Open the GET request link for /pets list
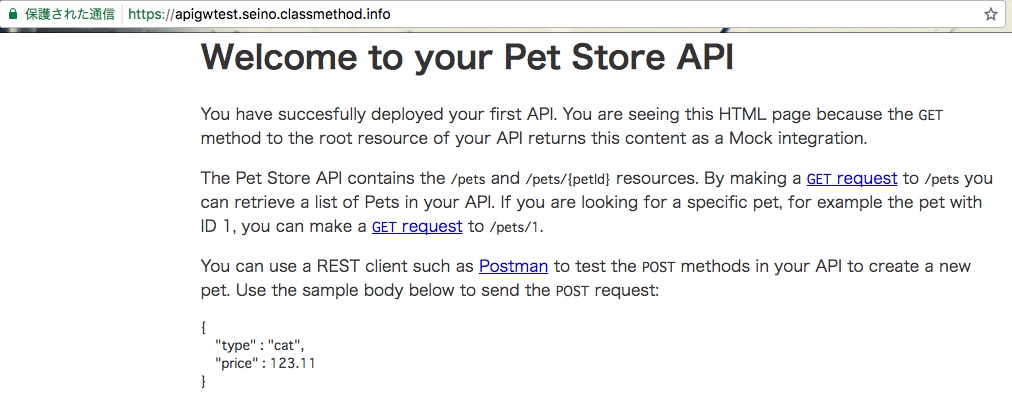This screenshot has height=404, width=1012. [x=852, y=178]
